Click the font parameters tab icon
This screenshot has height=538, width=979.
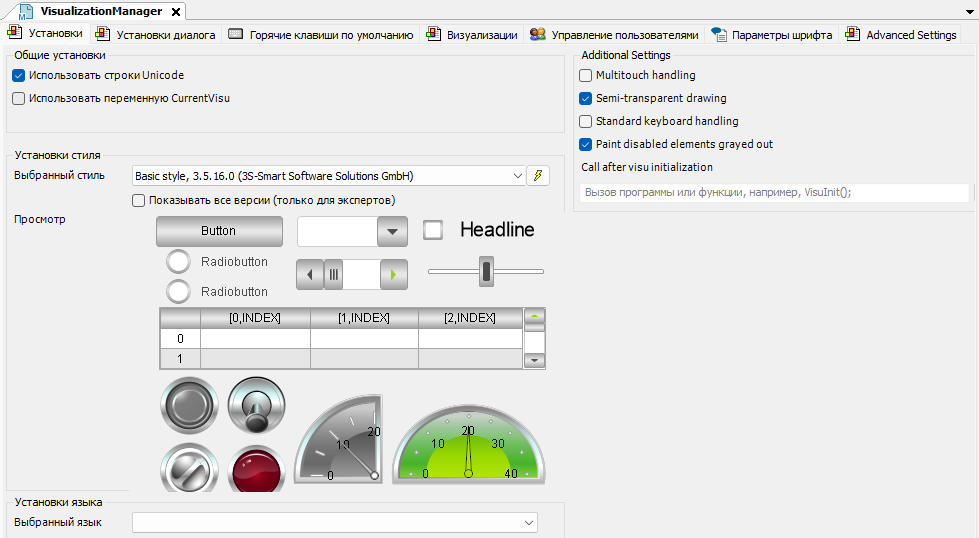pyautogui.click(x=718, y=34)
